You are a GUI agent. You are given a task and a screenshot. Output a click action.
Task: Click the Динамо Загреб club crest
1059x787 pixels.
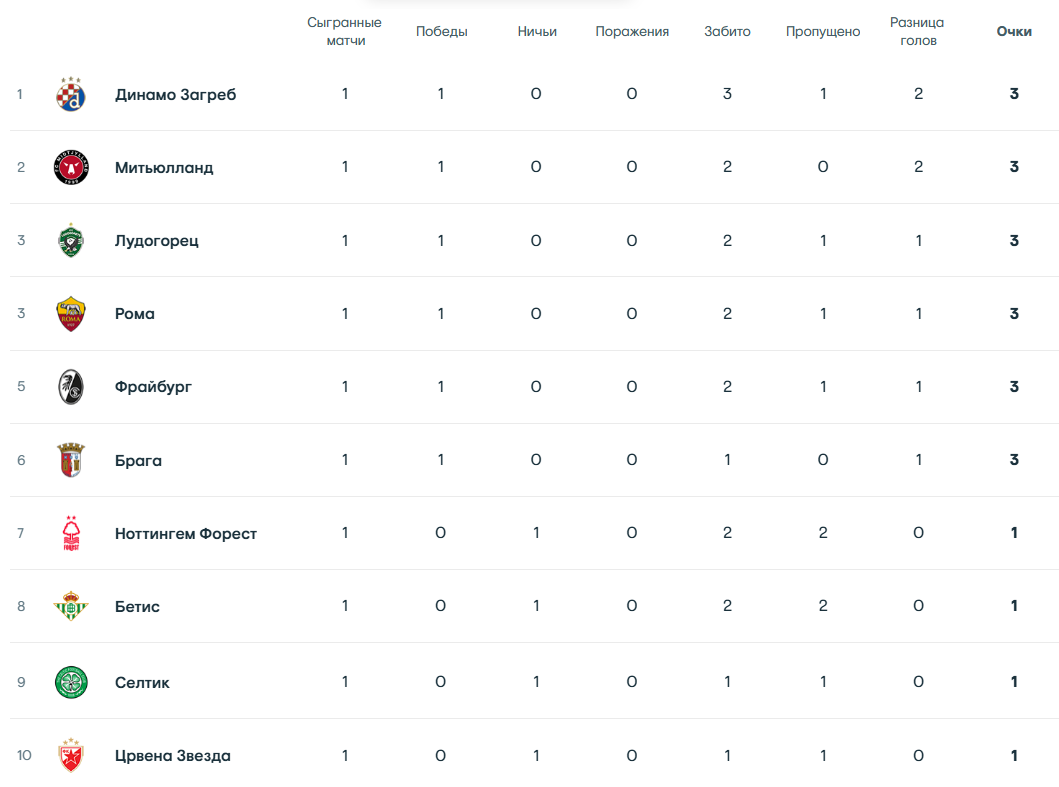click(71, 94)
